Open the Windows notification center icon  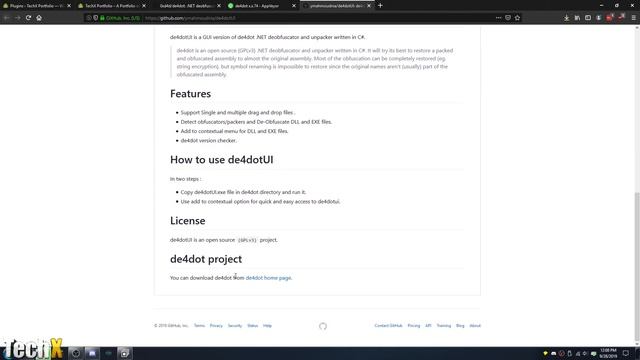point(626,353)
